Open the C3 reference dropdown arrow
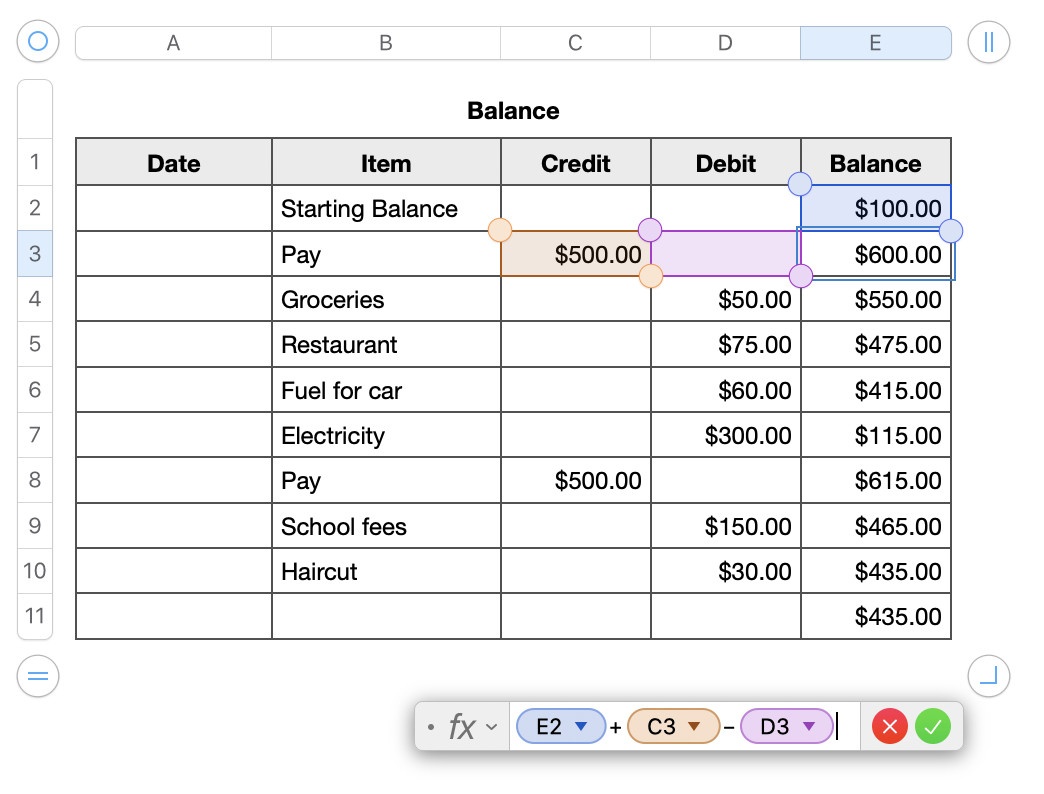The height and width of the screenshot is (794, 1044). click(694, 727)
